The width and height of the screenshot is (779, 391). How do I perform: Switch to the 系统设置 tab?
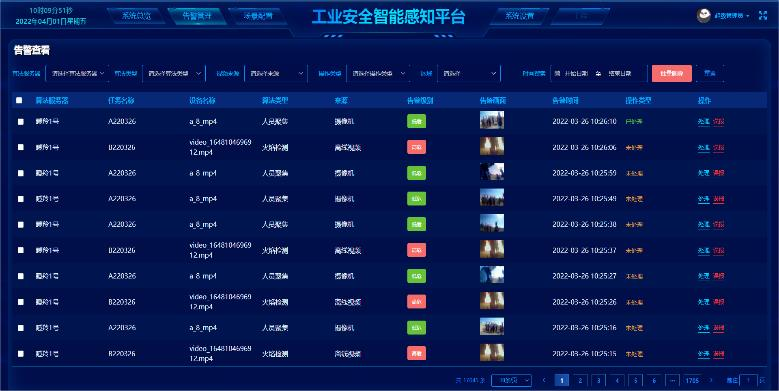(519, 16)
